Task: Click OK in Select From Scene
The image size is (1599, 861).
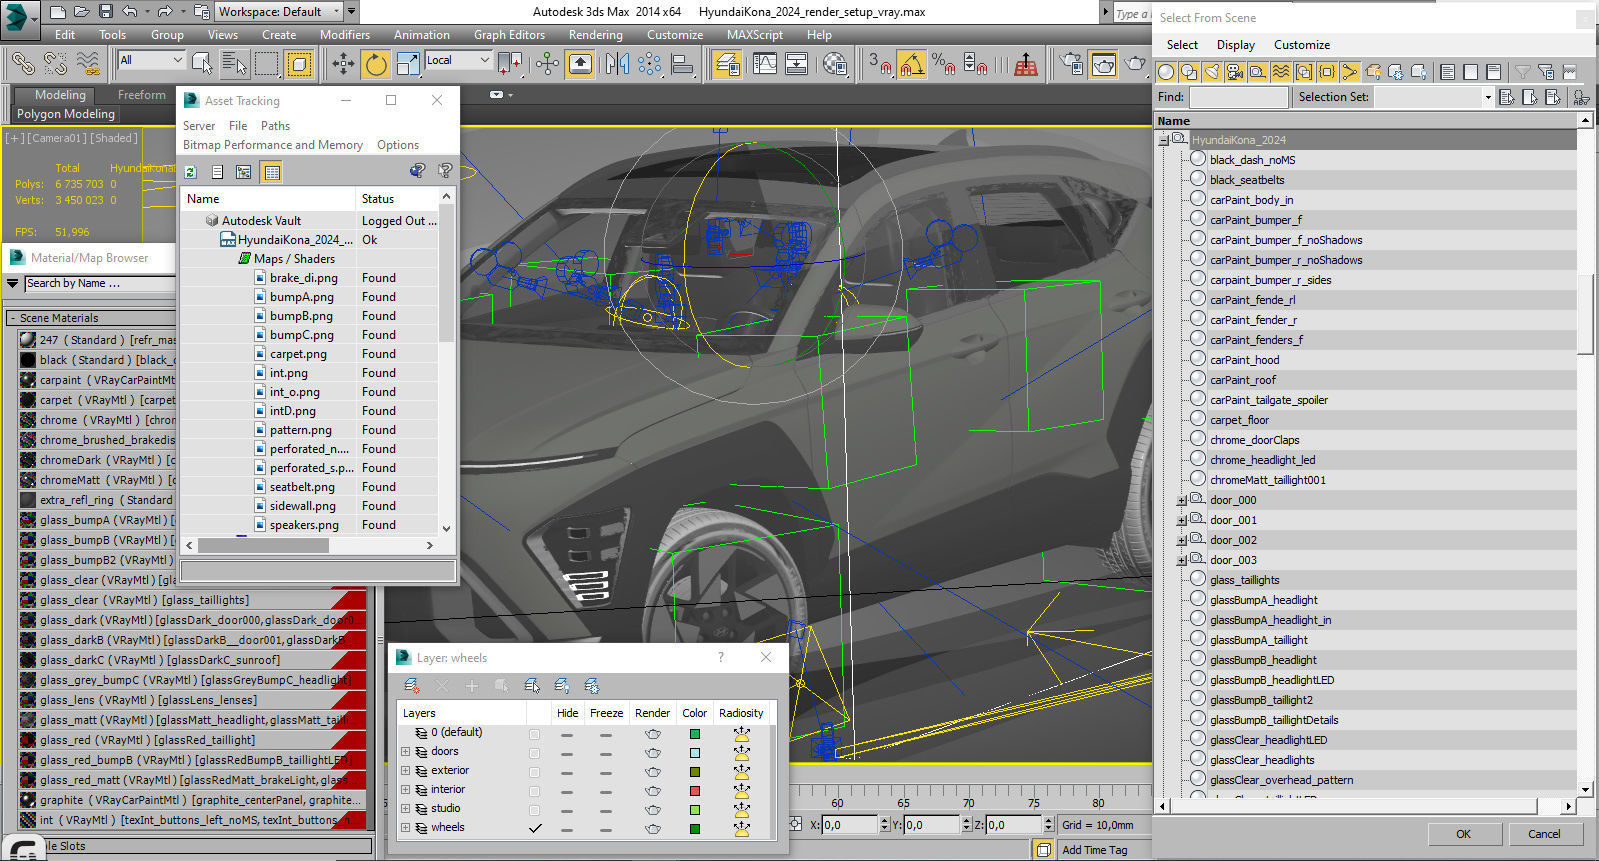Action: pyautogui.click(x=1463, y=834)
